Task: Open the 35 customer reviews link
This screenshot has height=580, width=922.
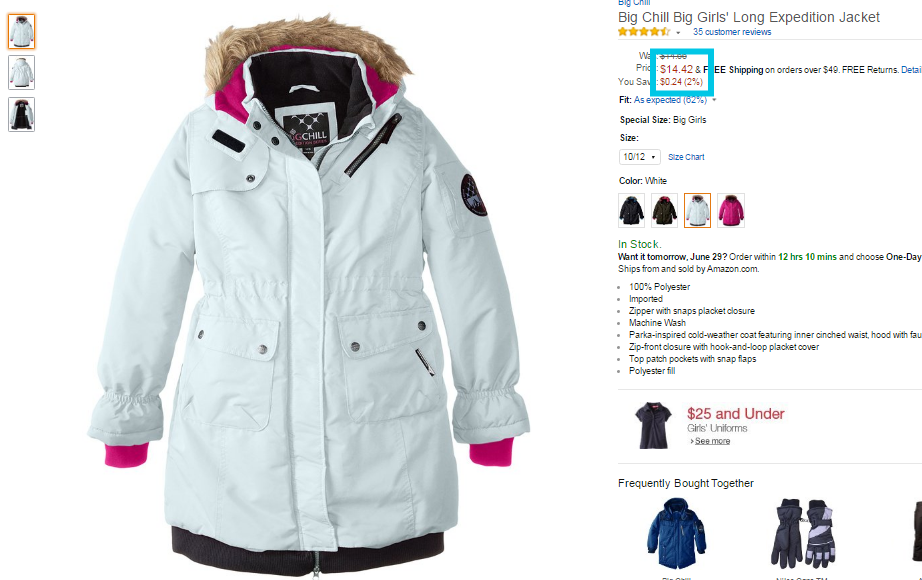Action: click(732, 32)
